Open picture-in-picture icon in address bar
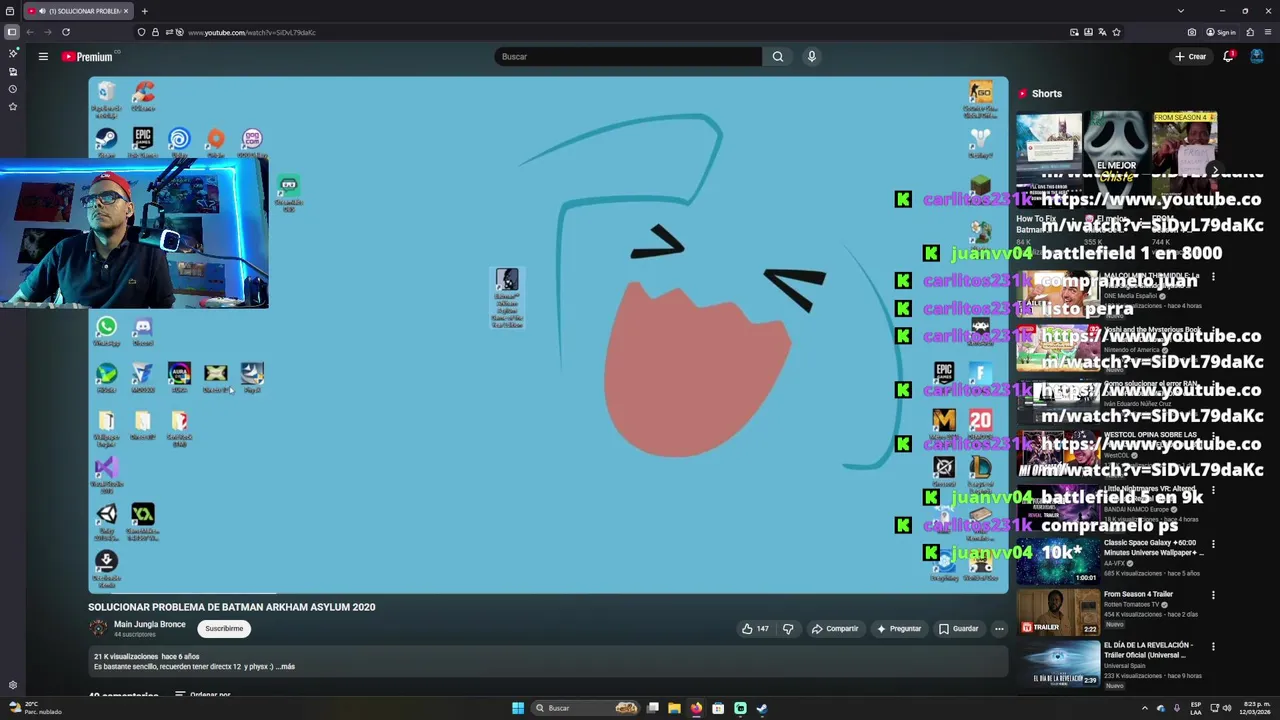This screenshot has width=1280, height=720. tap(1074, 32)
